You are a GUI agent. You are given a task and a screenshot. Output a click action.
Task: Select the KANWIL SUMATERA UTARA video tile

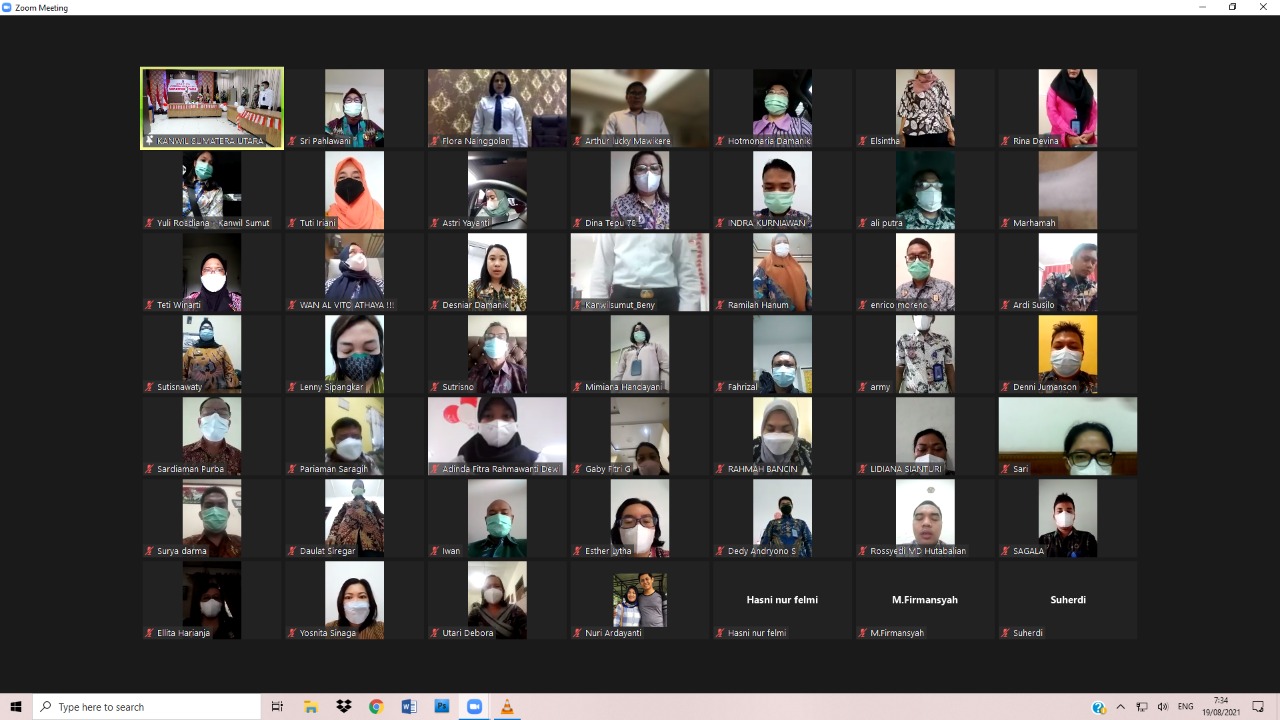point(212,108)
